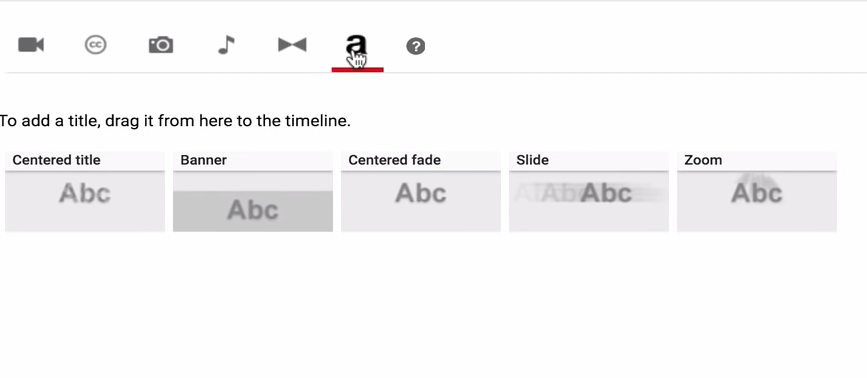Click the empty area above the Banner preview's gray band
Screen dimensions: 867x378
pyautogui.click(x=253, y=182)
